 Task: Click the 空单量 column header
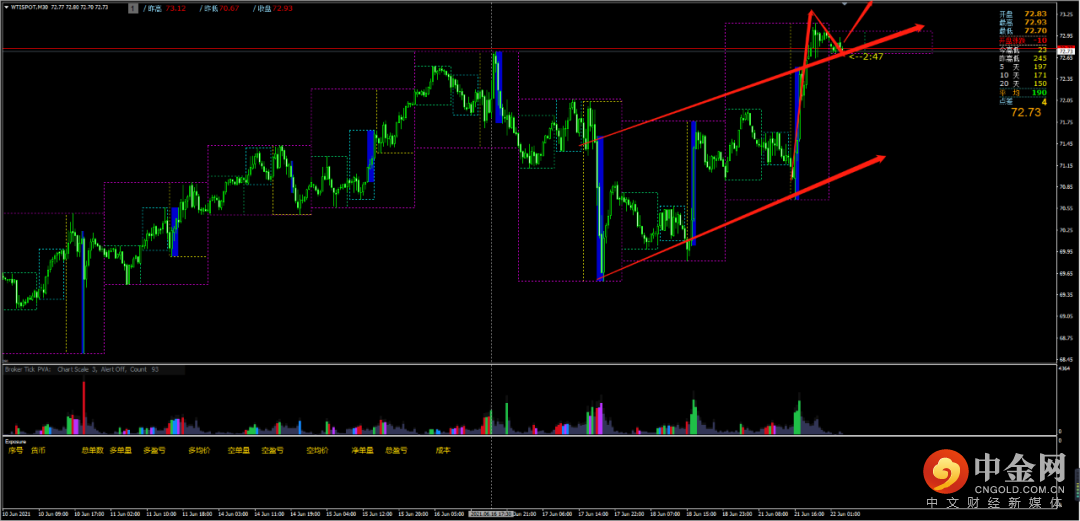tap(240, 450)
